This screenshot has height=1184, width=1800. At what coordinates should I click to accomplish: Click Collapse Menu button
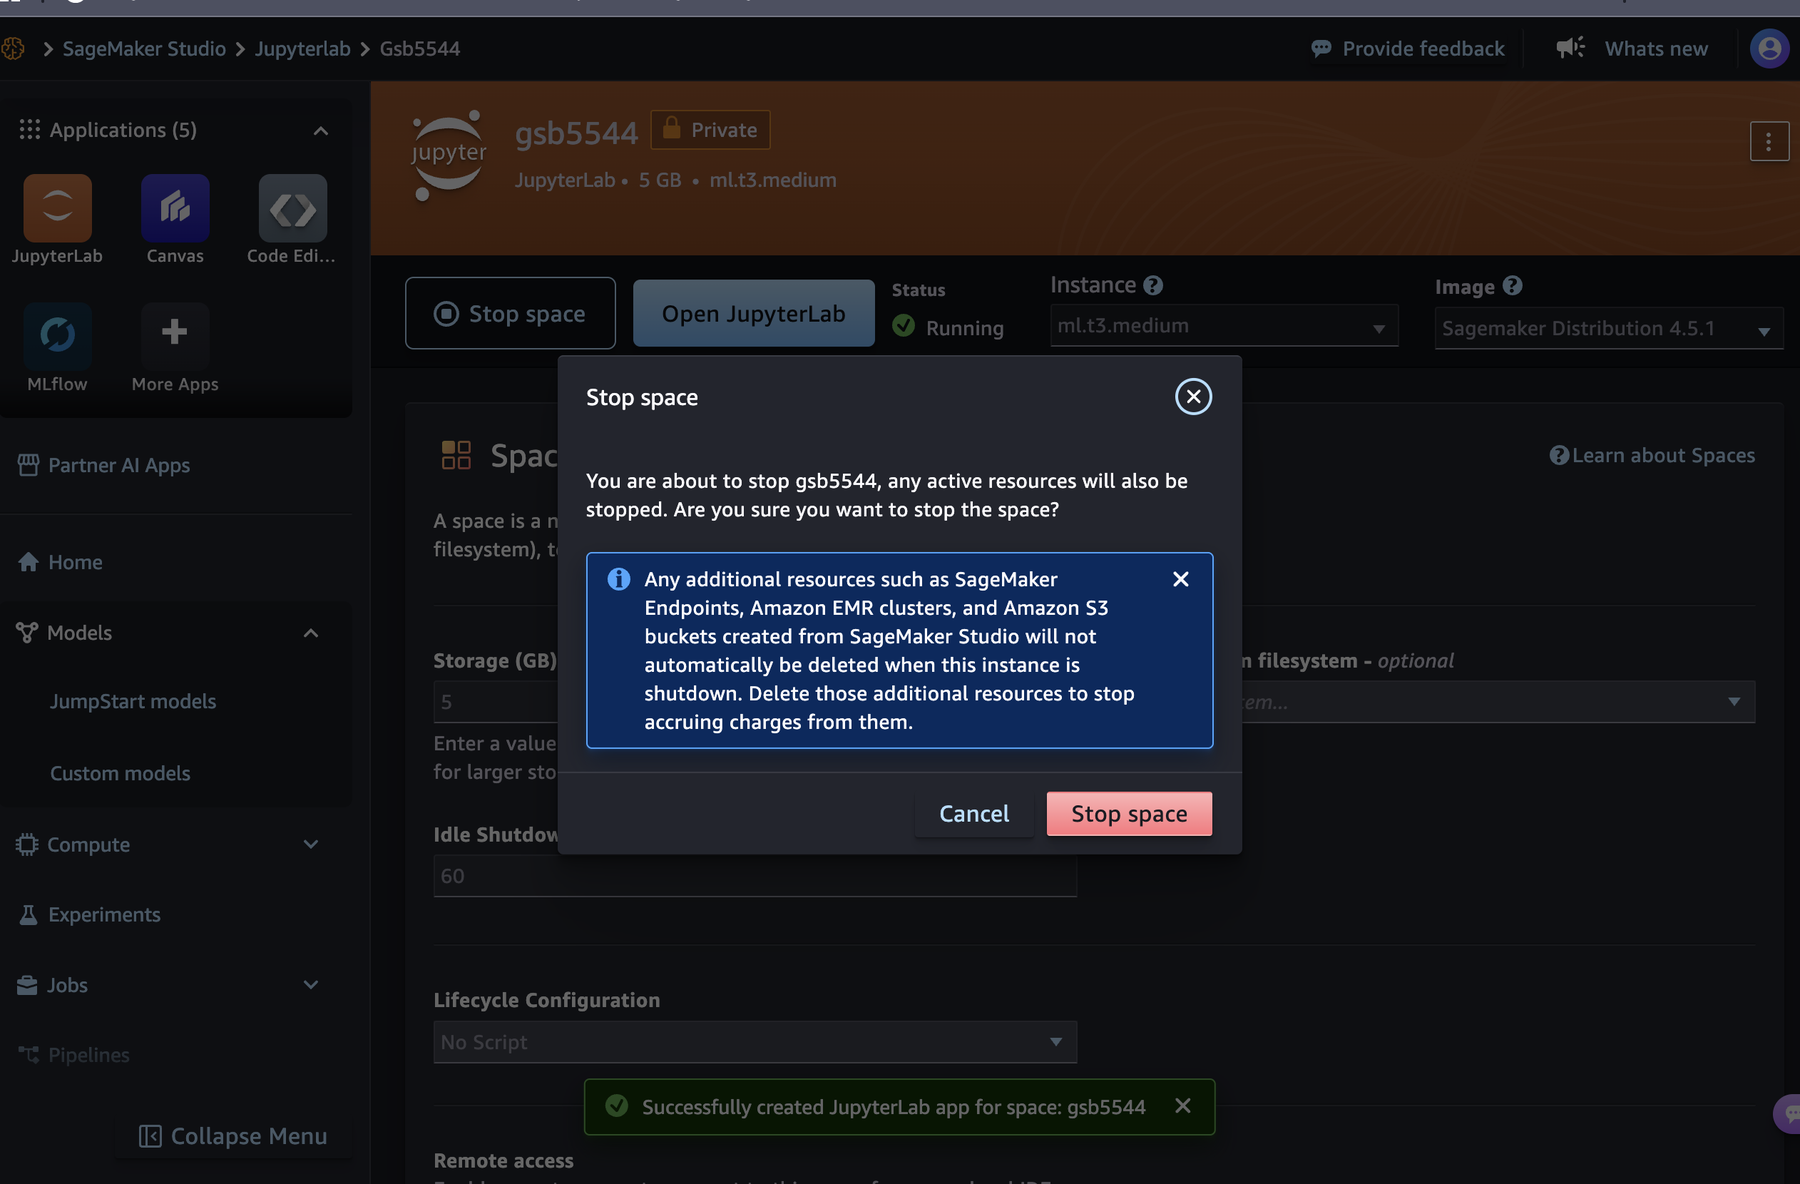[233, 1136]
